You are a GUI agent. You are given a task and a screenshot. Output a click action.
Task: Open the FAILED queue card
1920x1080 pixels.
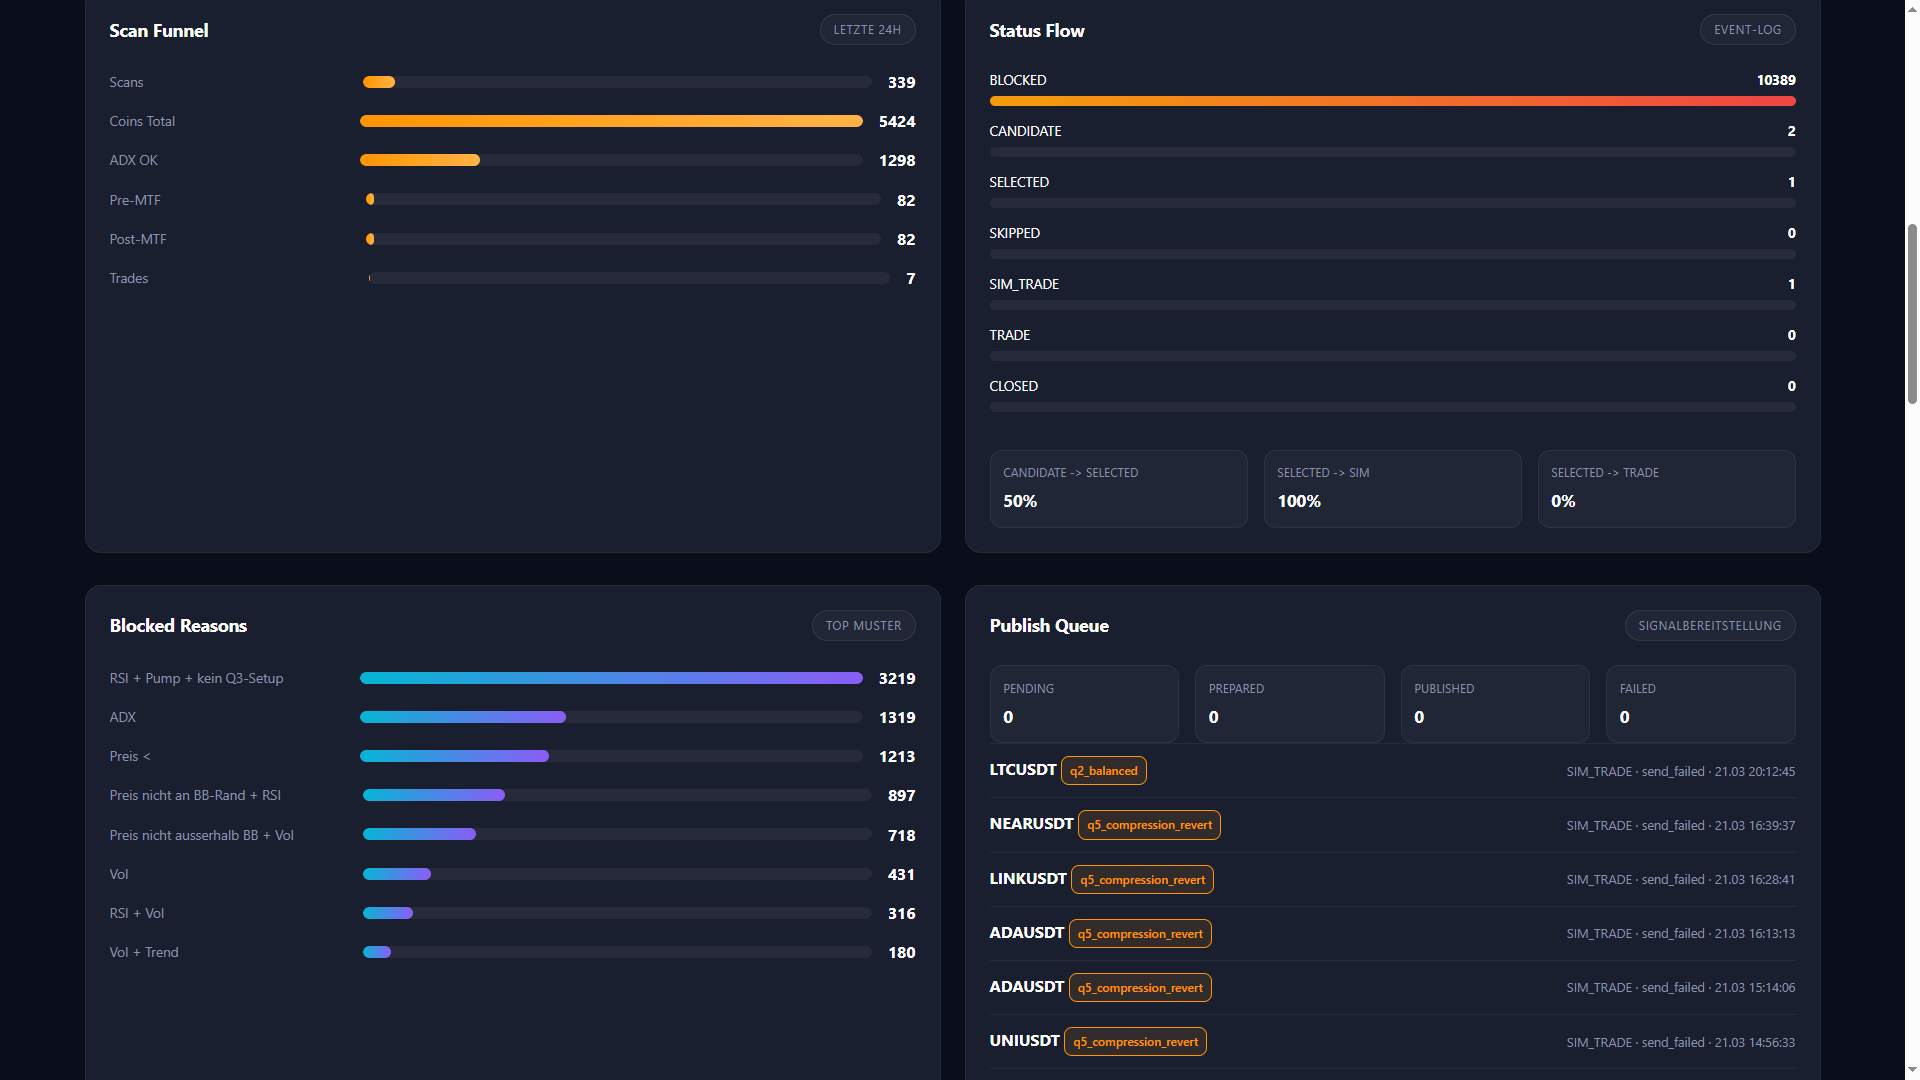[x=1700, y=704]
